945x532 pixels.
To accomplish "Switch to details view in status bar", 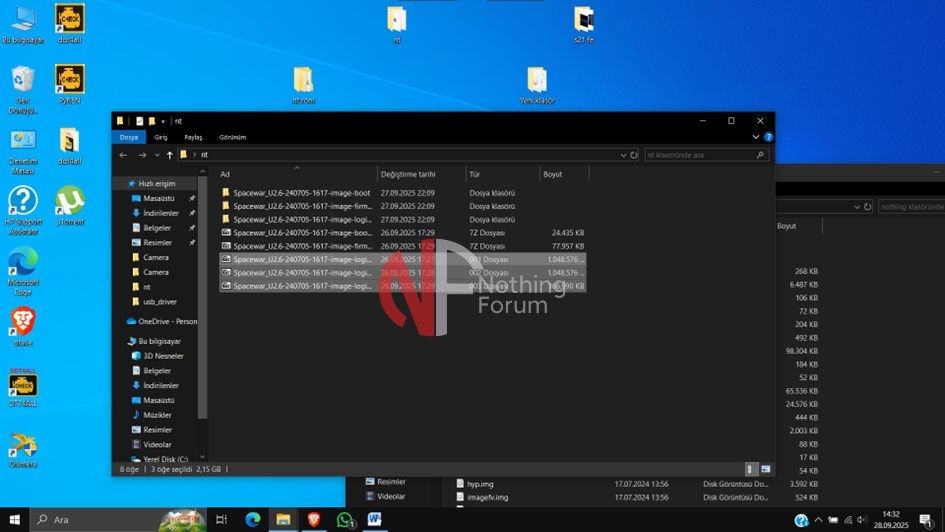I will coord(751,468).
